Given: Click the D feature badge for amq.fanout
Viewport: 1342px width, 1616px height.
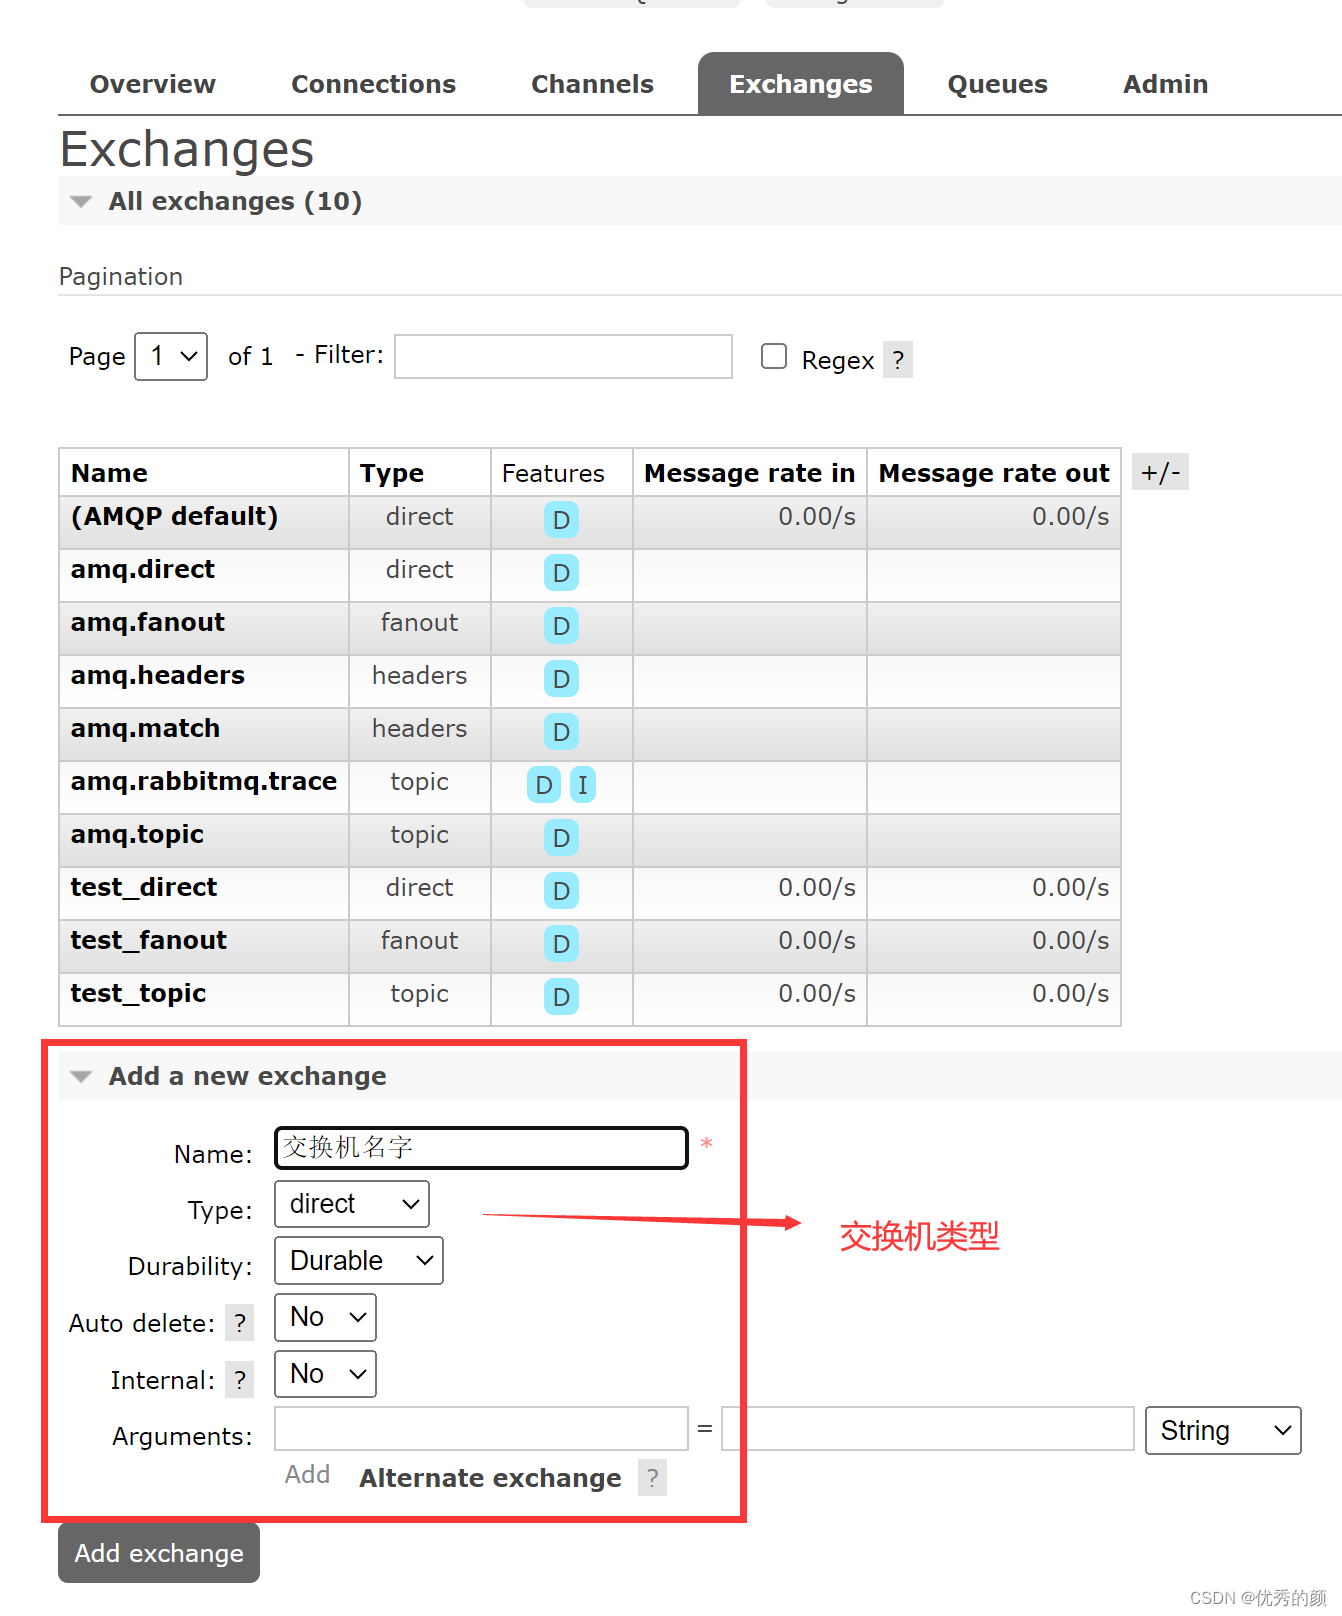Looking at the screenshot, I should 561,626.
